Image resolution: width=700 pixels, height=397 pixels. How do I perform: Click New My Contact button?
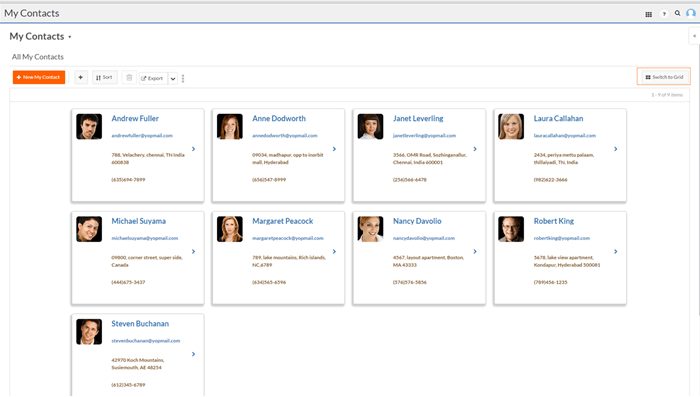point(39,77)
